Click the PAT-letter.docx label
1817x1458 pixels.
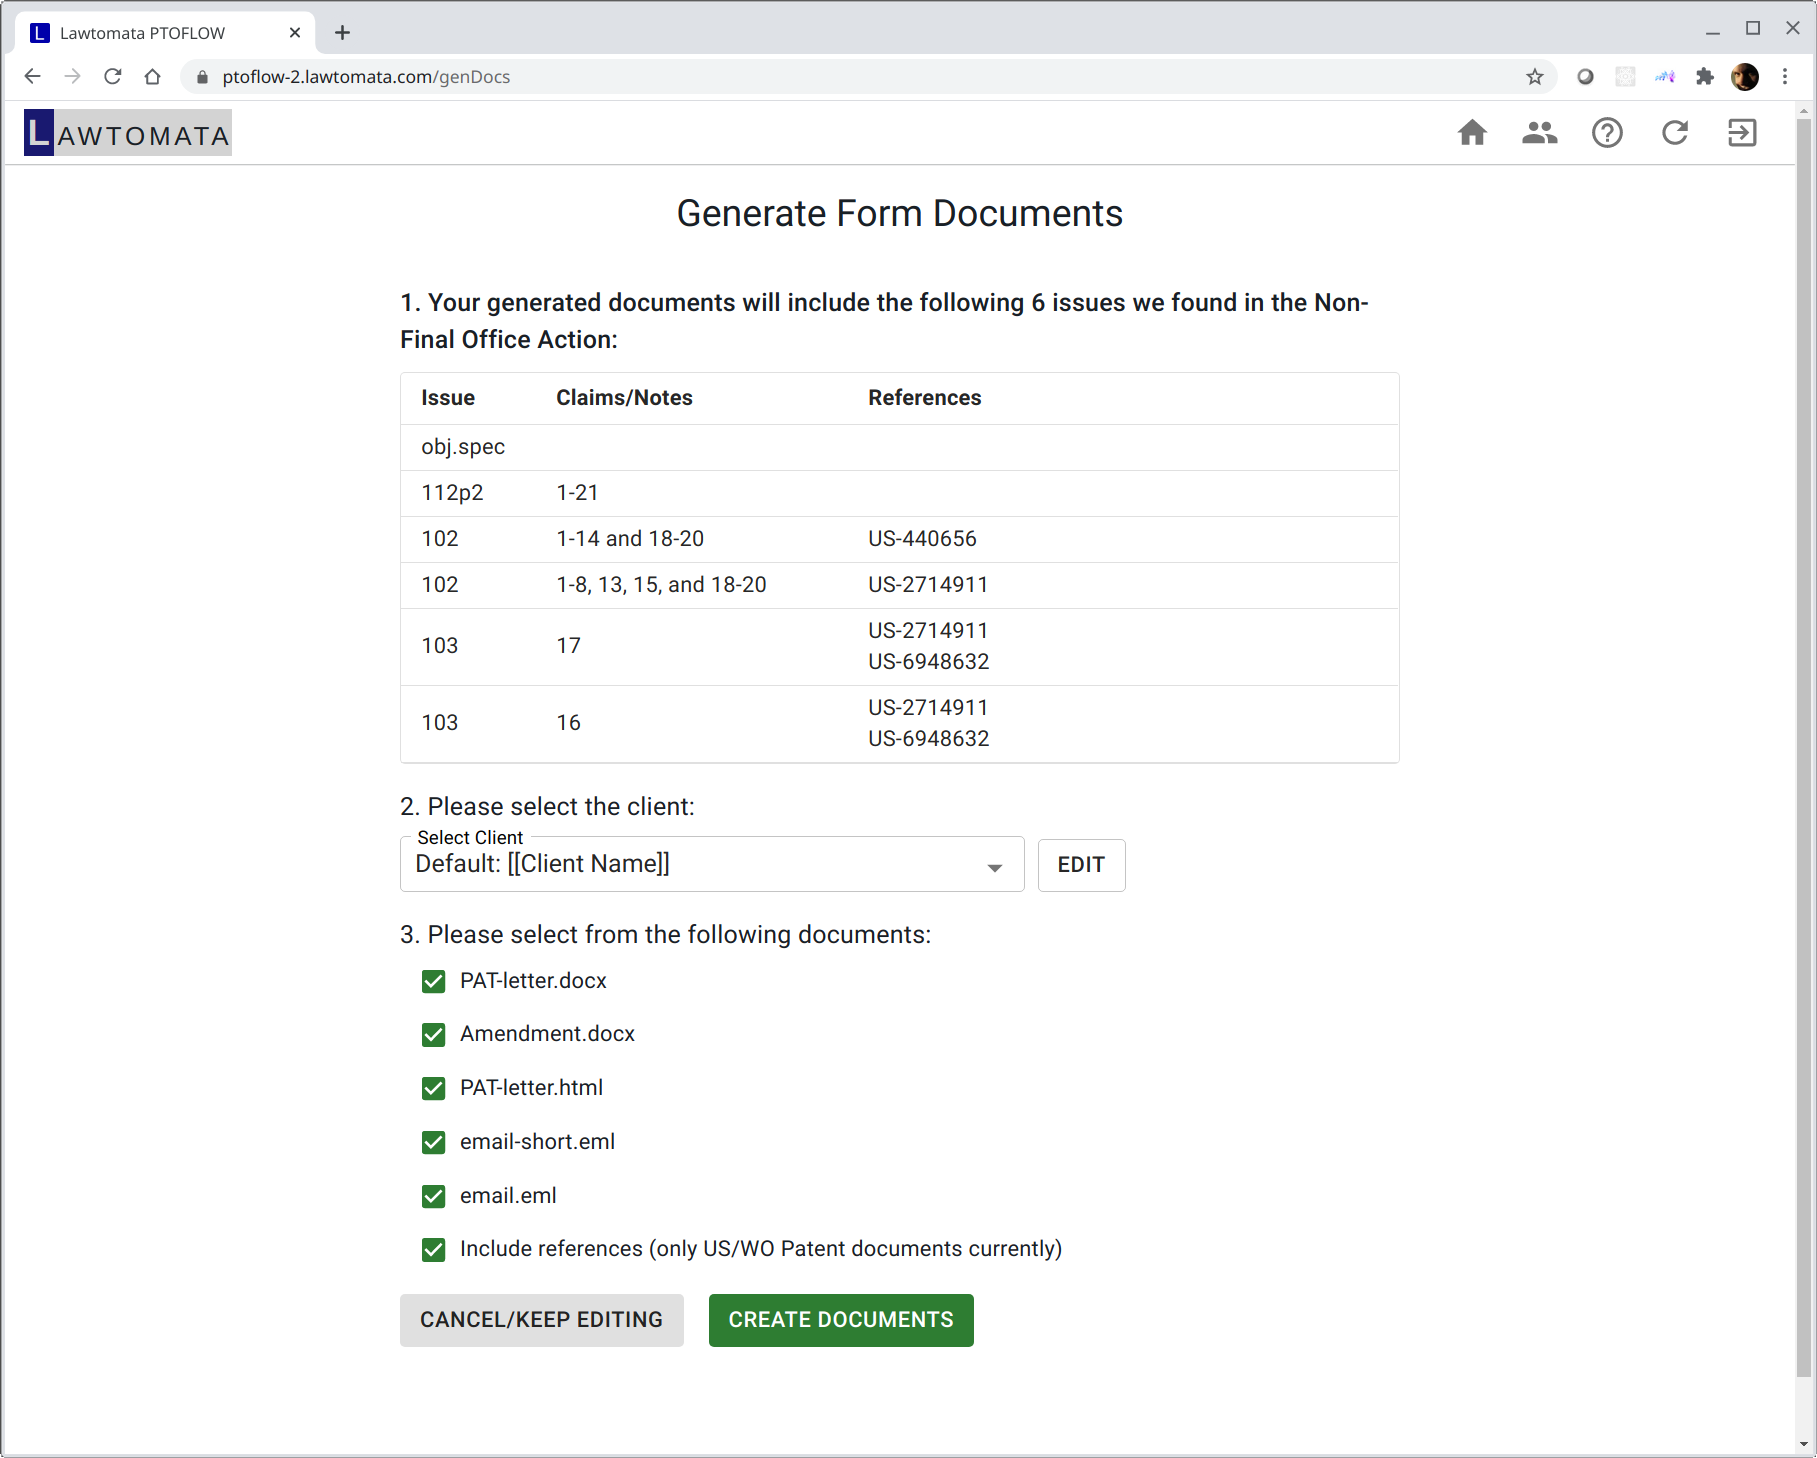(x=533, y=981)
